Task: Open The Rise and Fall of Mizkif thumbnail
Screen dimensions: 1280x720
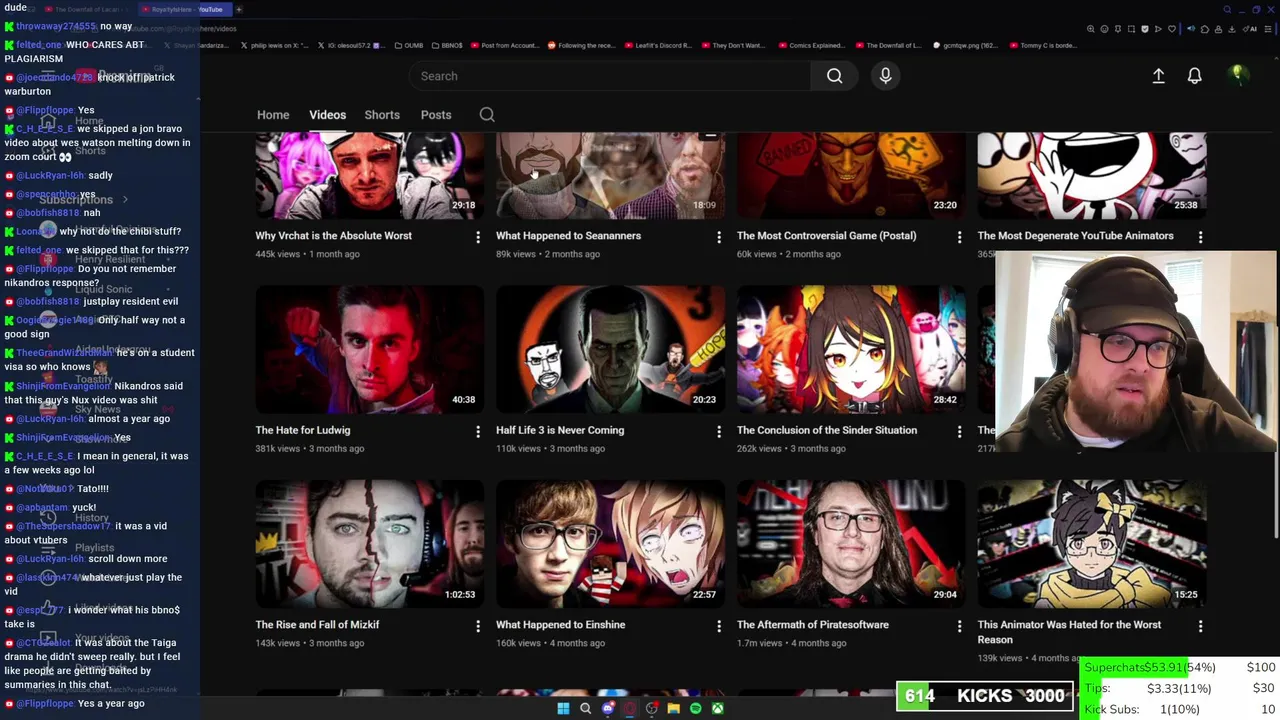Action: click(x=369, y=544)
